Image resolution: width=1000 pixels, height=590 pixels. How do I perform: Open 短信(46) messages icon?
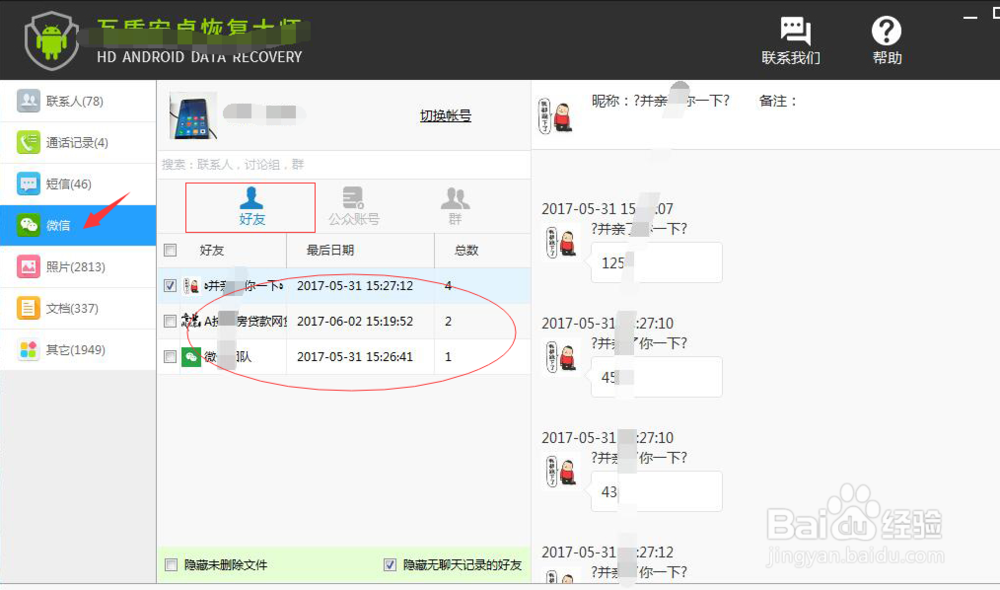28,184
